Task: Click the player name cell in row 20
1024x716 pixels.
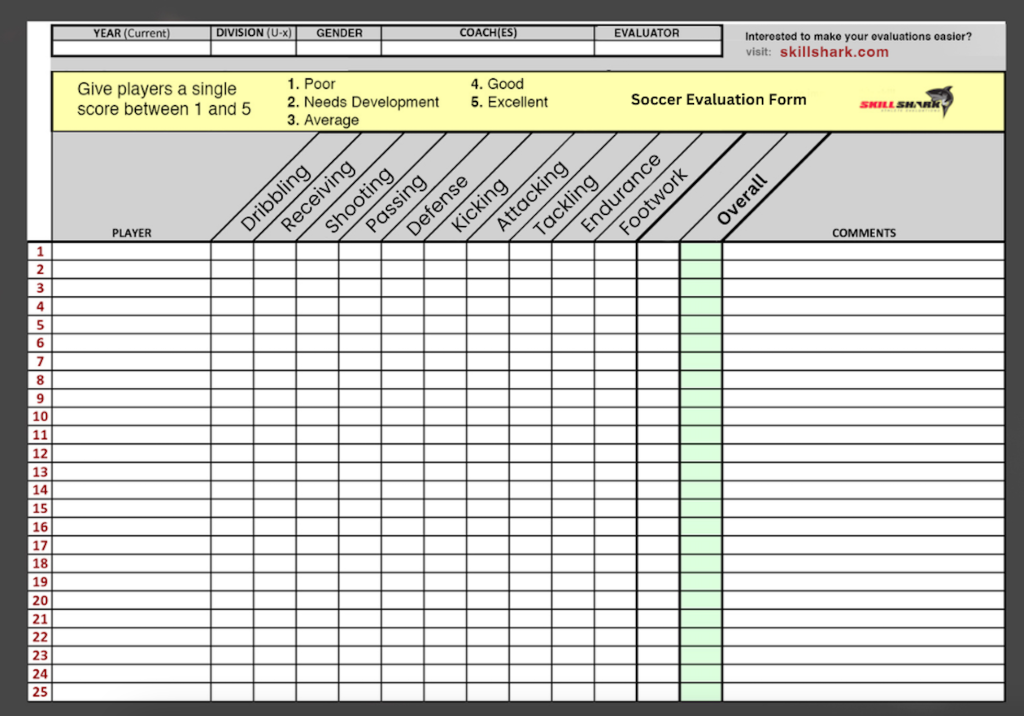Action: point(131,600)
